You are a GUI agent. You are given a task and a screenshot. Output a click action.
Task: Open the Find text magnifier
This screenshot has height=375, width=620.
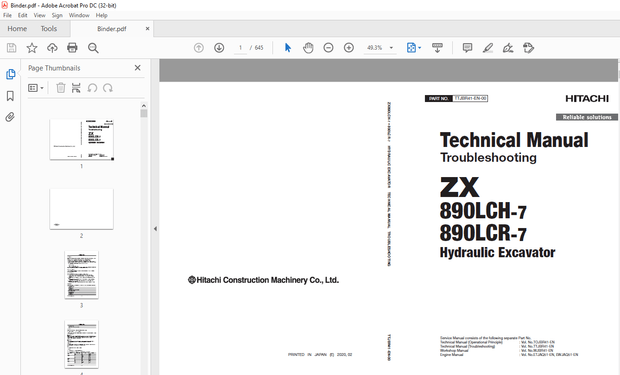pyautogui.click(x=93, y=48)
